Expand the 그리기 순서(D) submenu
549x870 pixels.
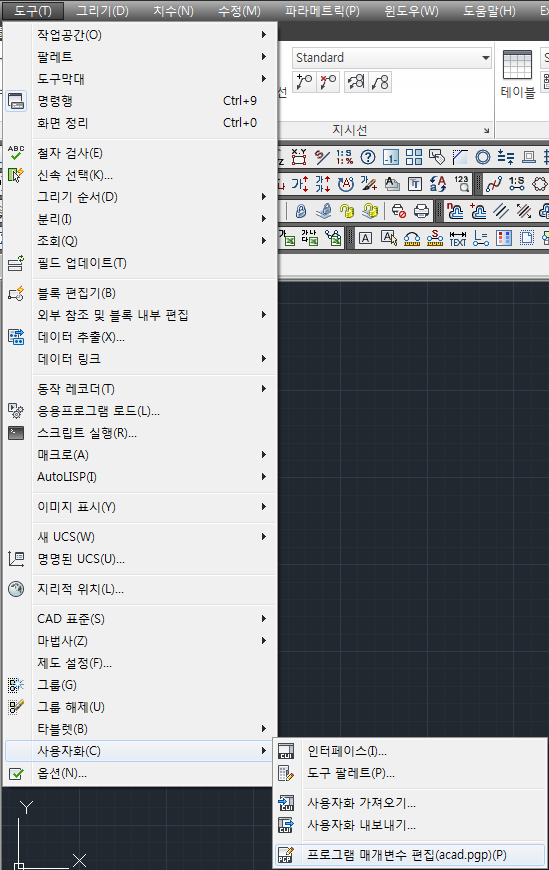click(140, 197)
